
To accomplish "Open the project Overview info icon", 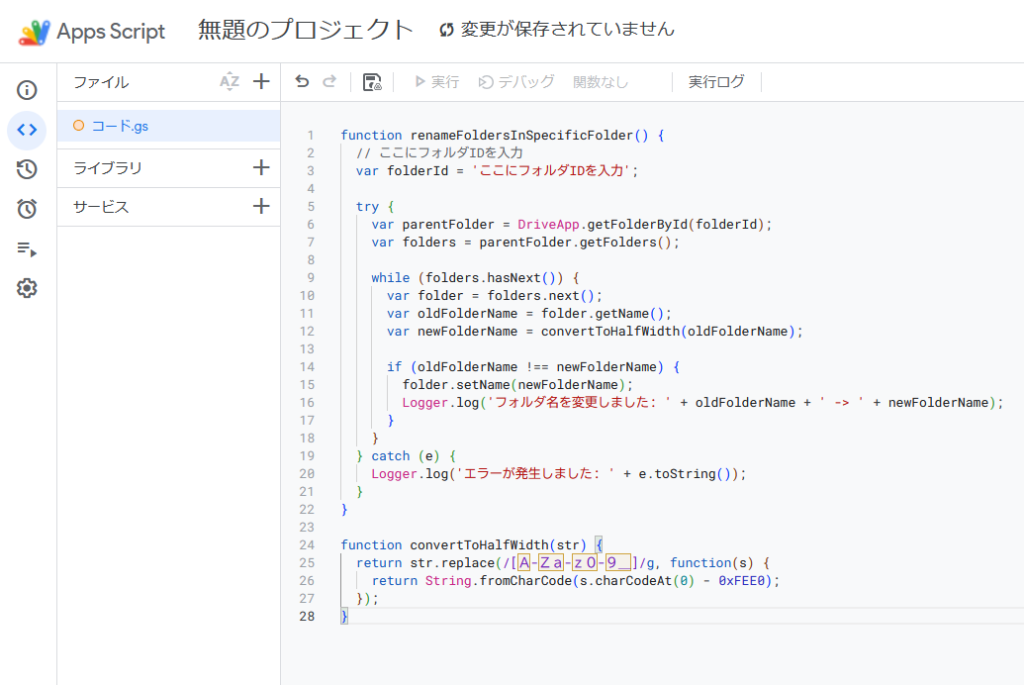I will 27,90.
